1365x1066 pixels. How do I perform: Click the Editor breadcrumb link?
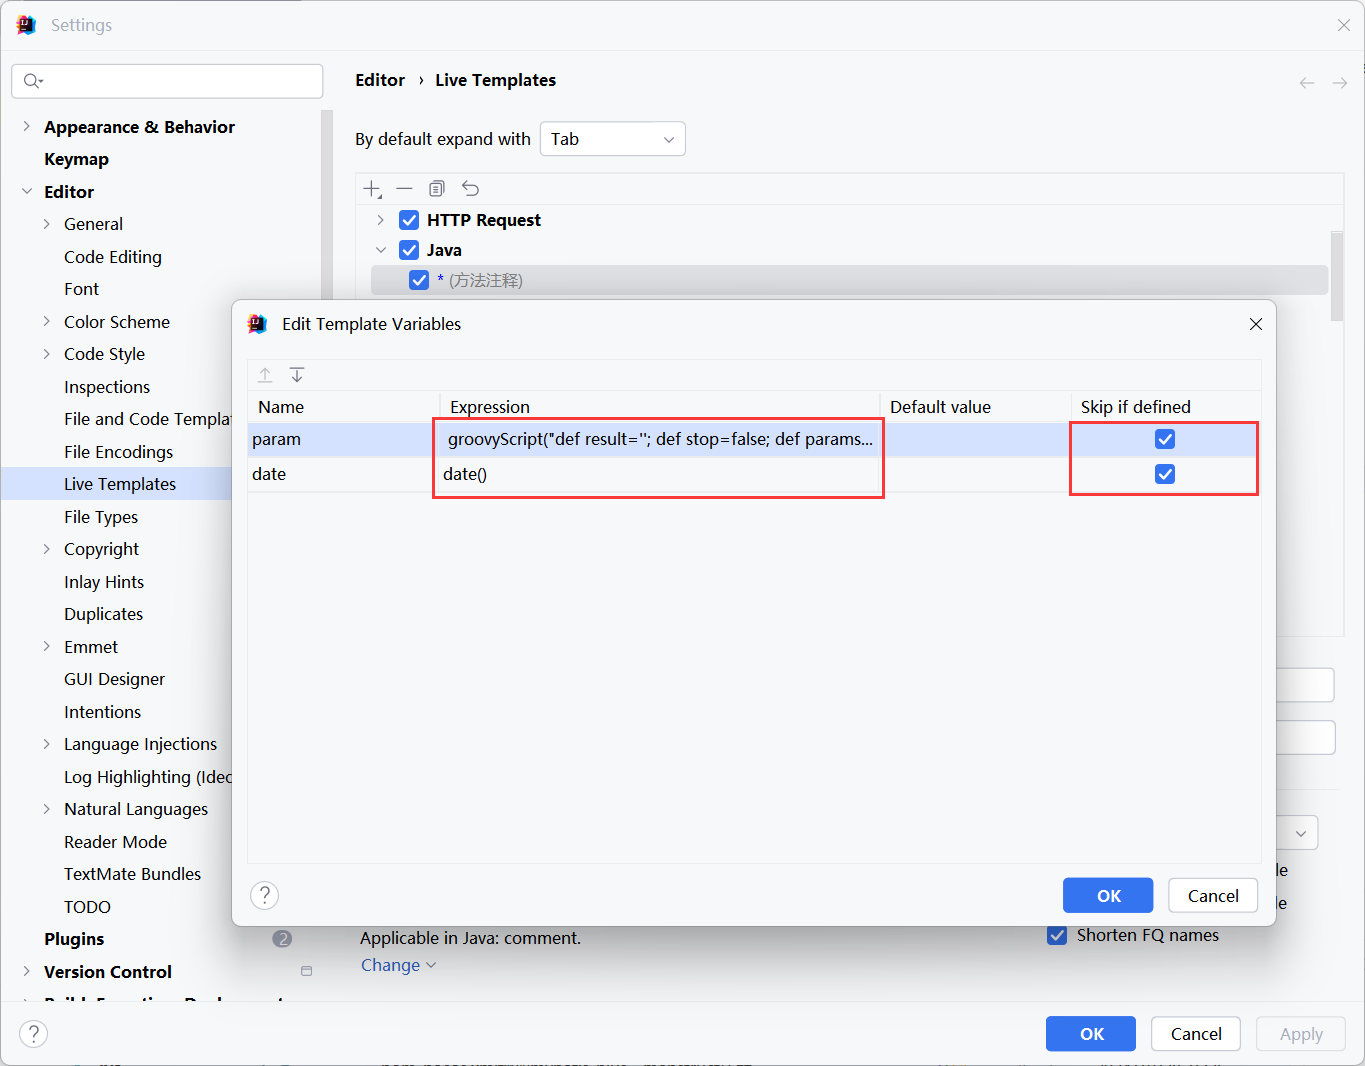[380, 80]
